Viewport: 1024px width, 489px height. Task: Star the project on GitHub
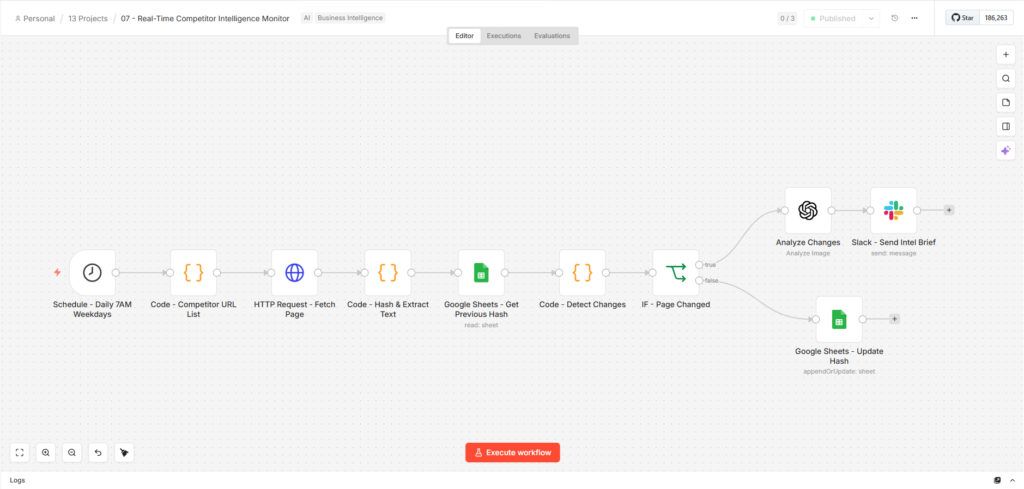pos(963,18)
